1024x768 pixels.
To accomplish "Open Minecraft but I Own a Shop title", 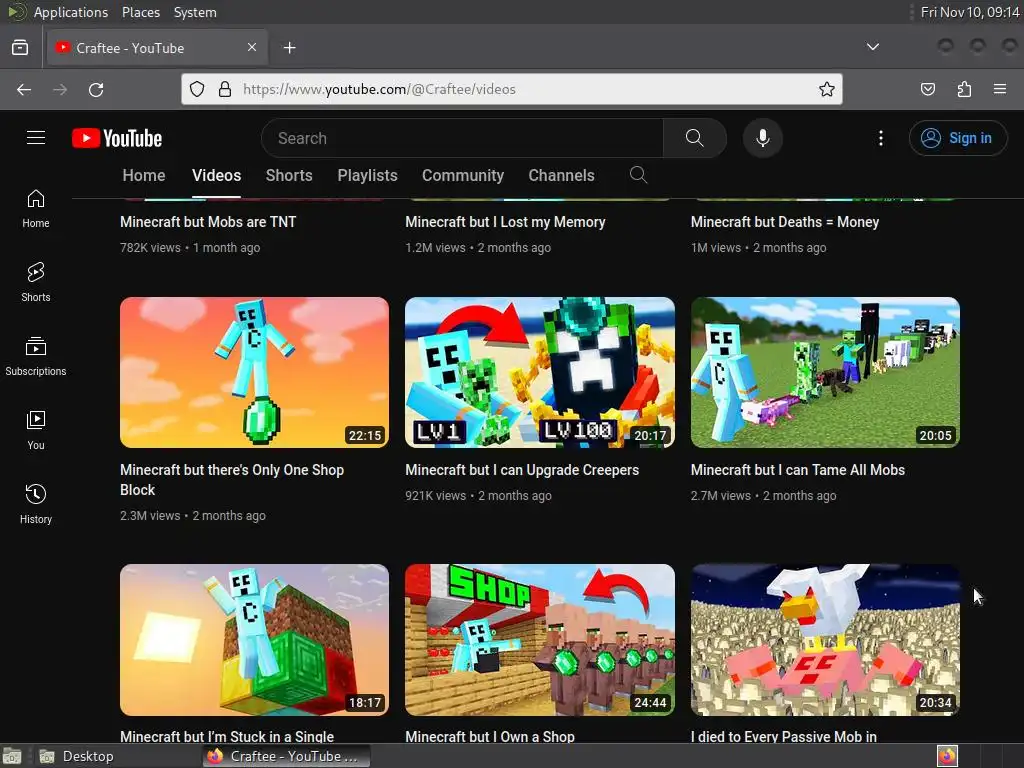I will pyautogui.click(x=490, y=736).
